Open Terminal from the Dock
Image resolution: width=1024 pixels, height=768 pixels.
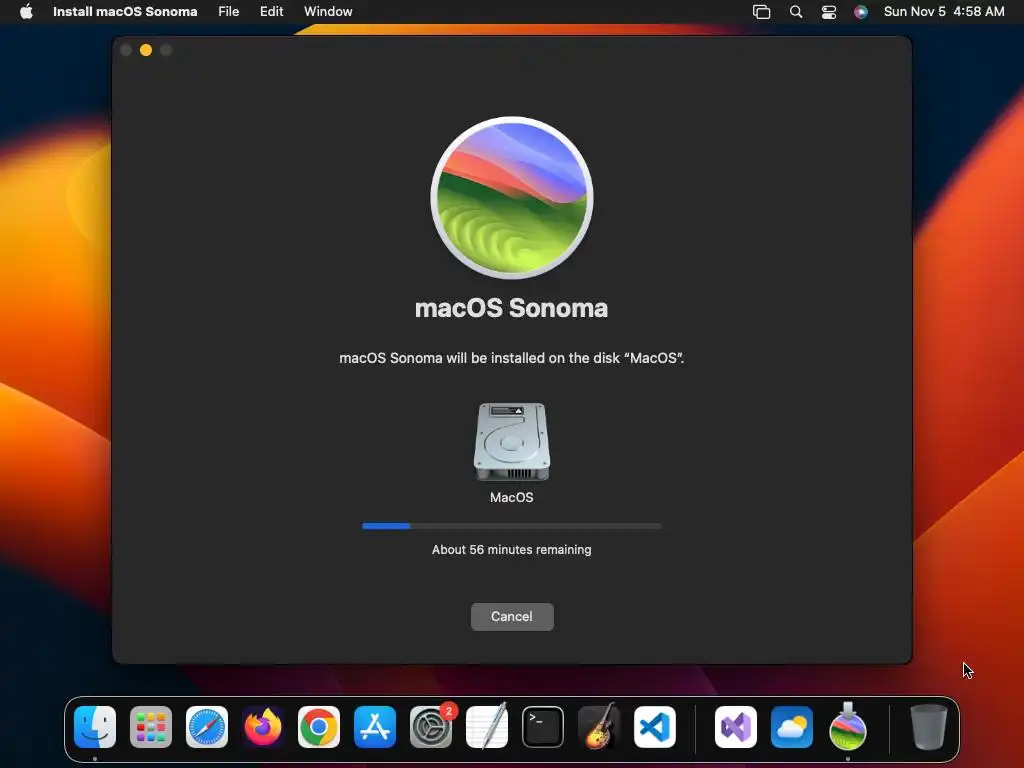(543, 727)
